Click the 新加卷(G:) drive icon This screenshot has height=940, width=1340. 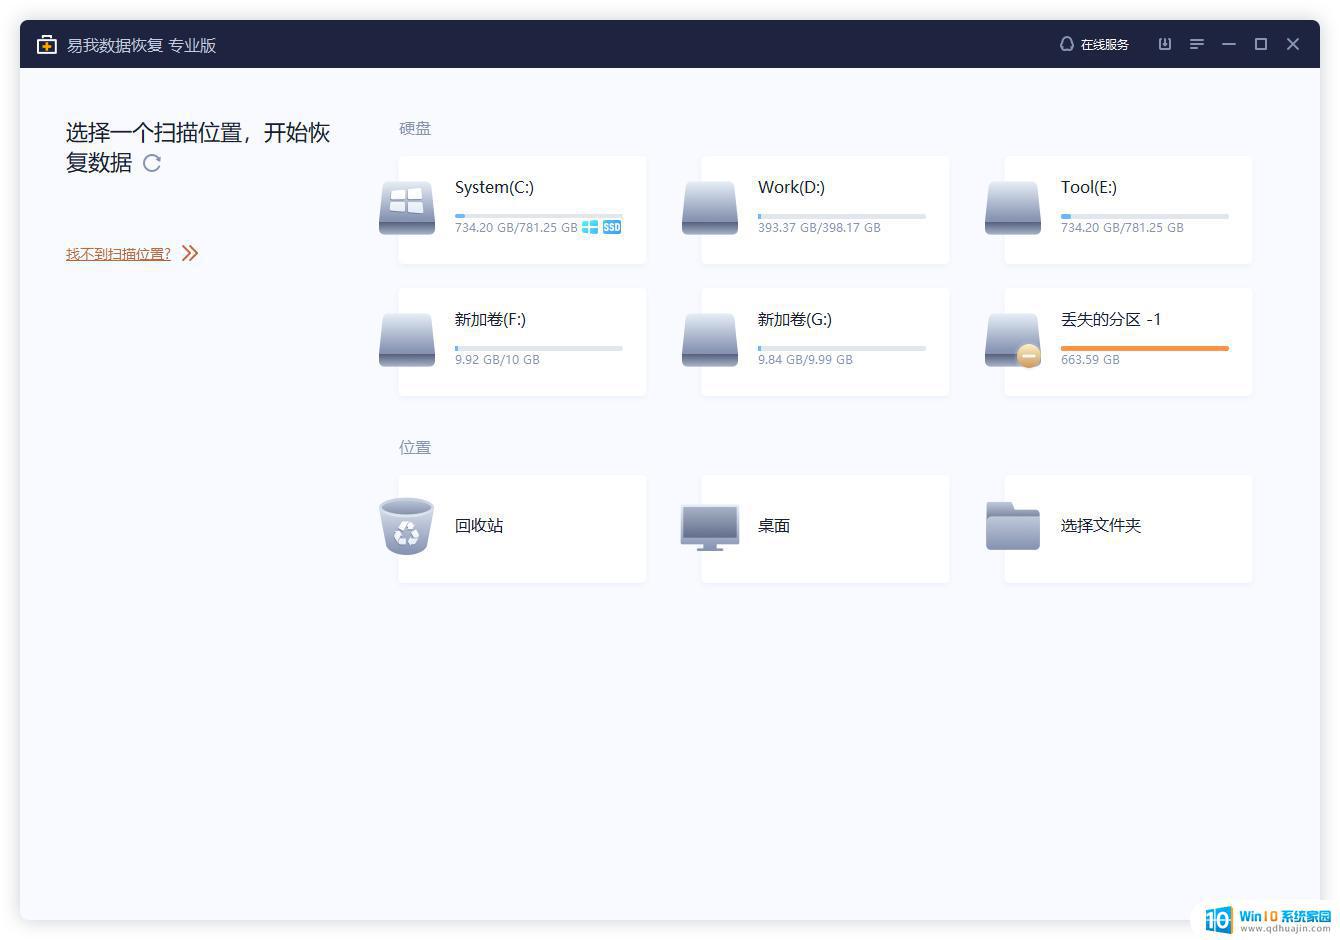tap(710, 339)
